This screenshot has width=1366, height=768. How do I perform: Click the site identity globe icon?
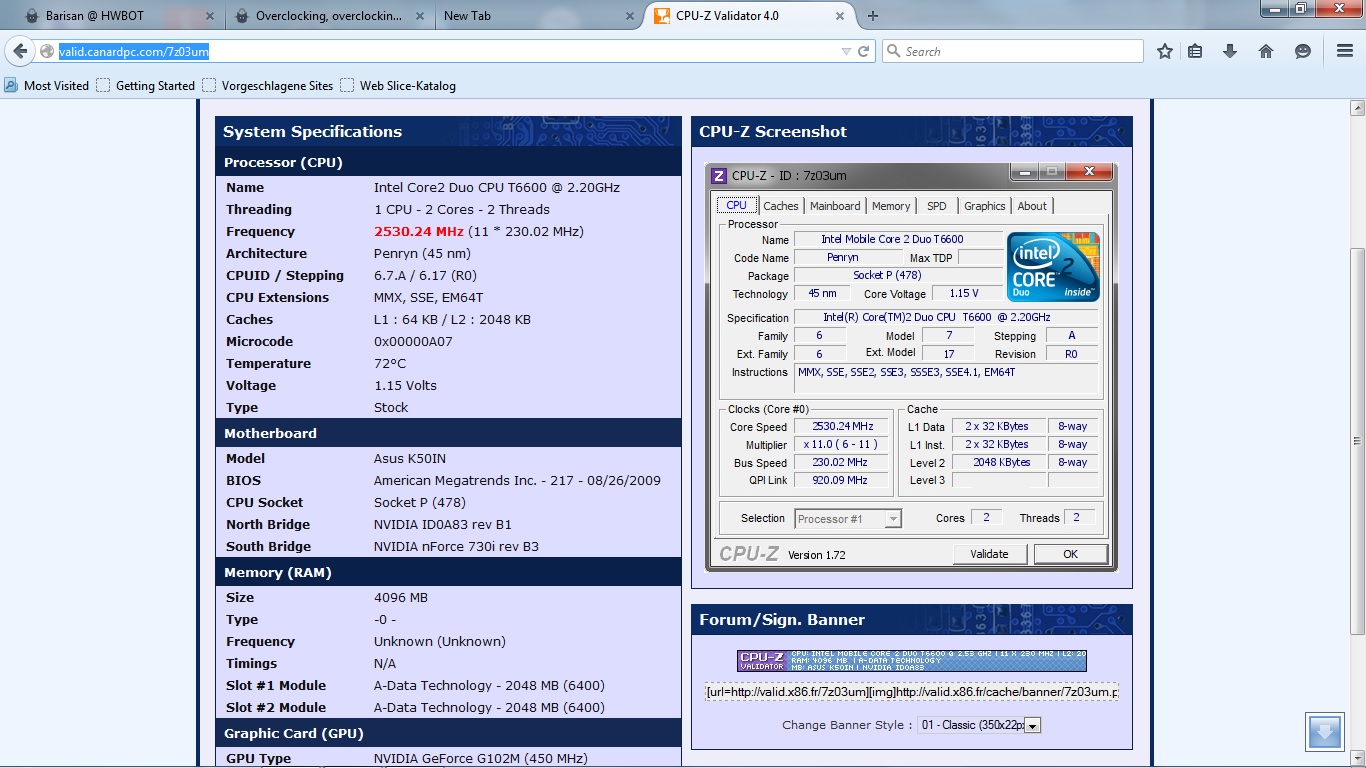(x=46, y=51)
